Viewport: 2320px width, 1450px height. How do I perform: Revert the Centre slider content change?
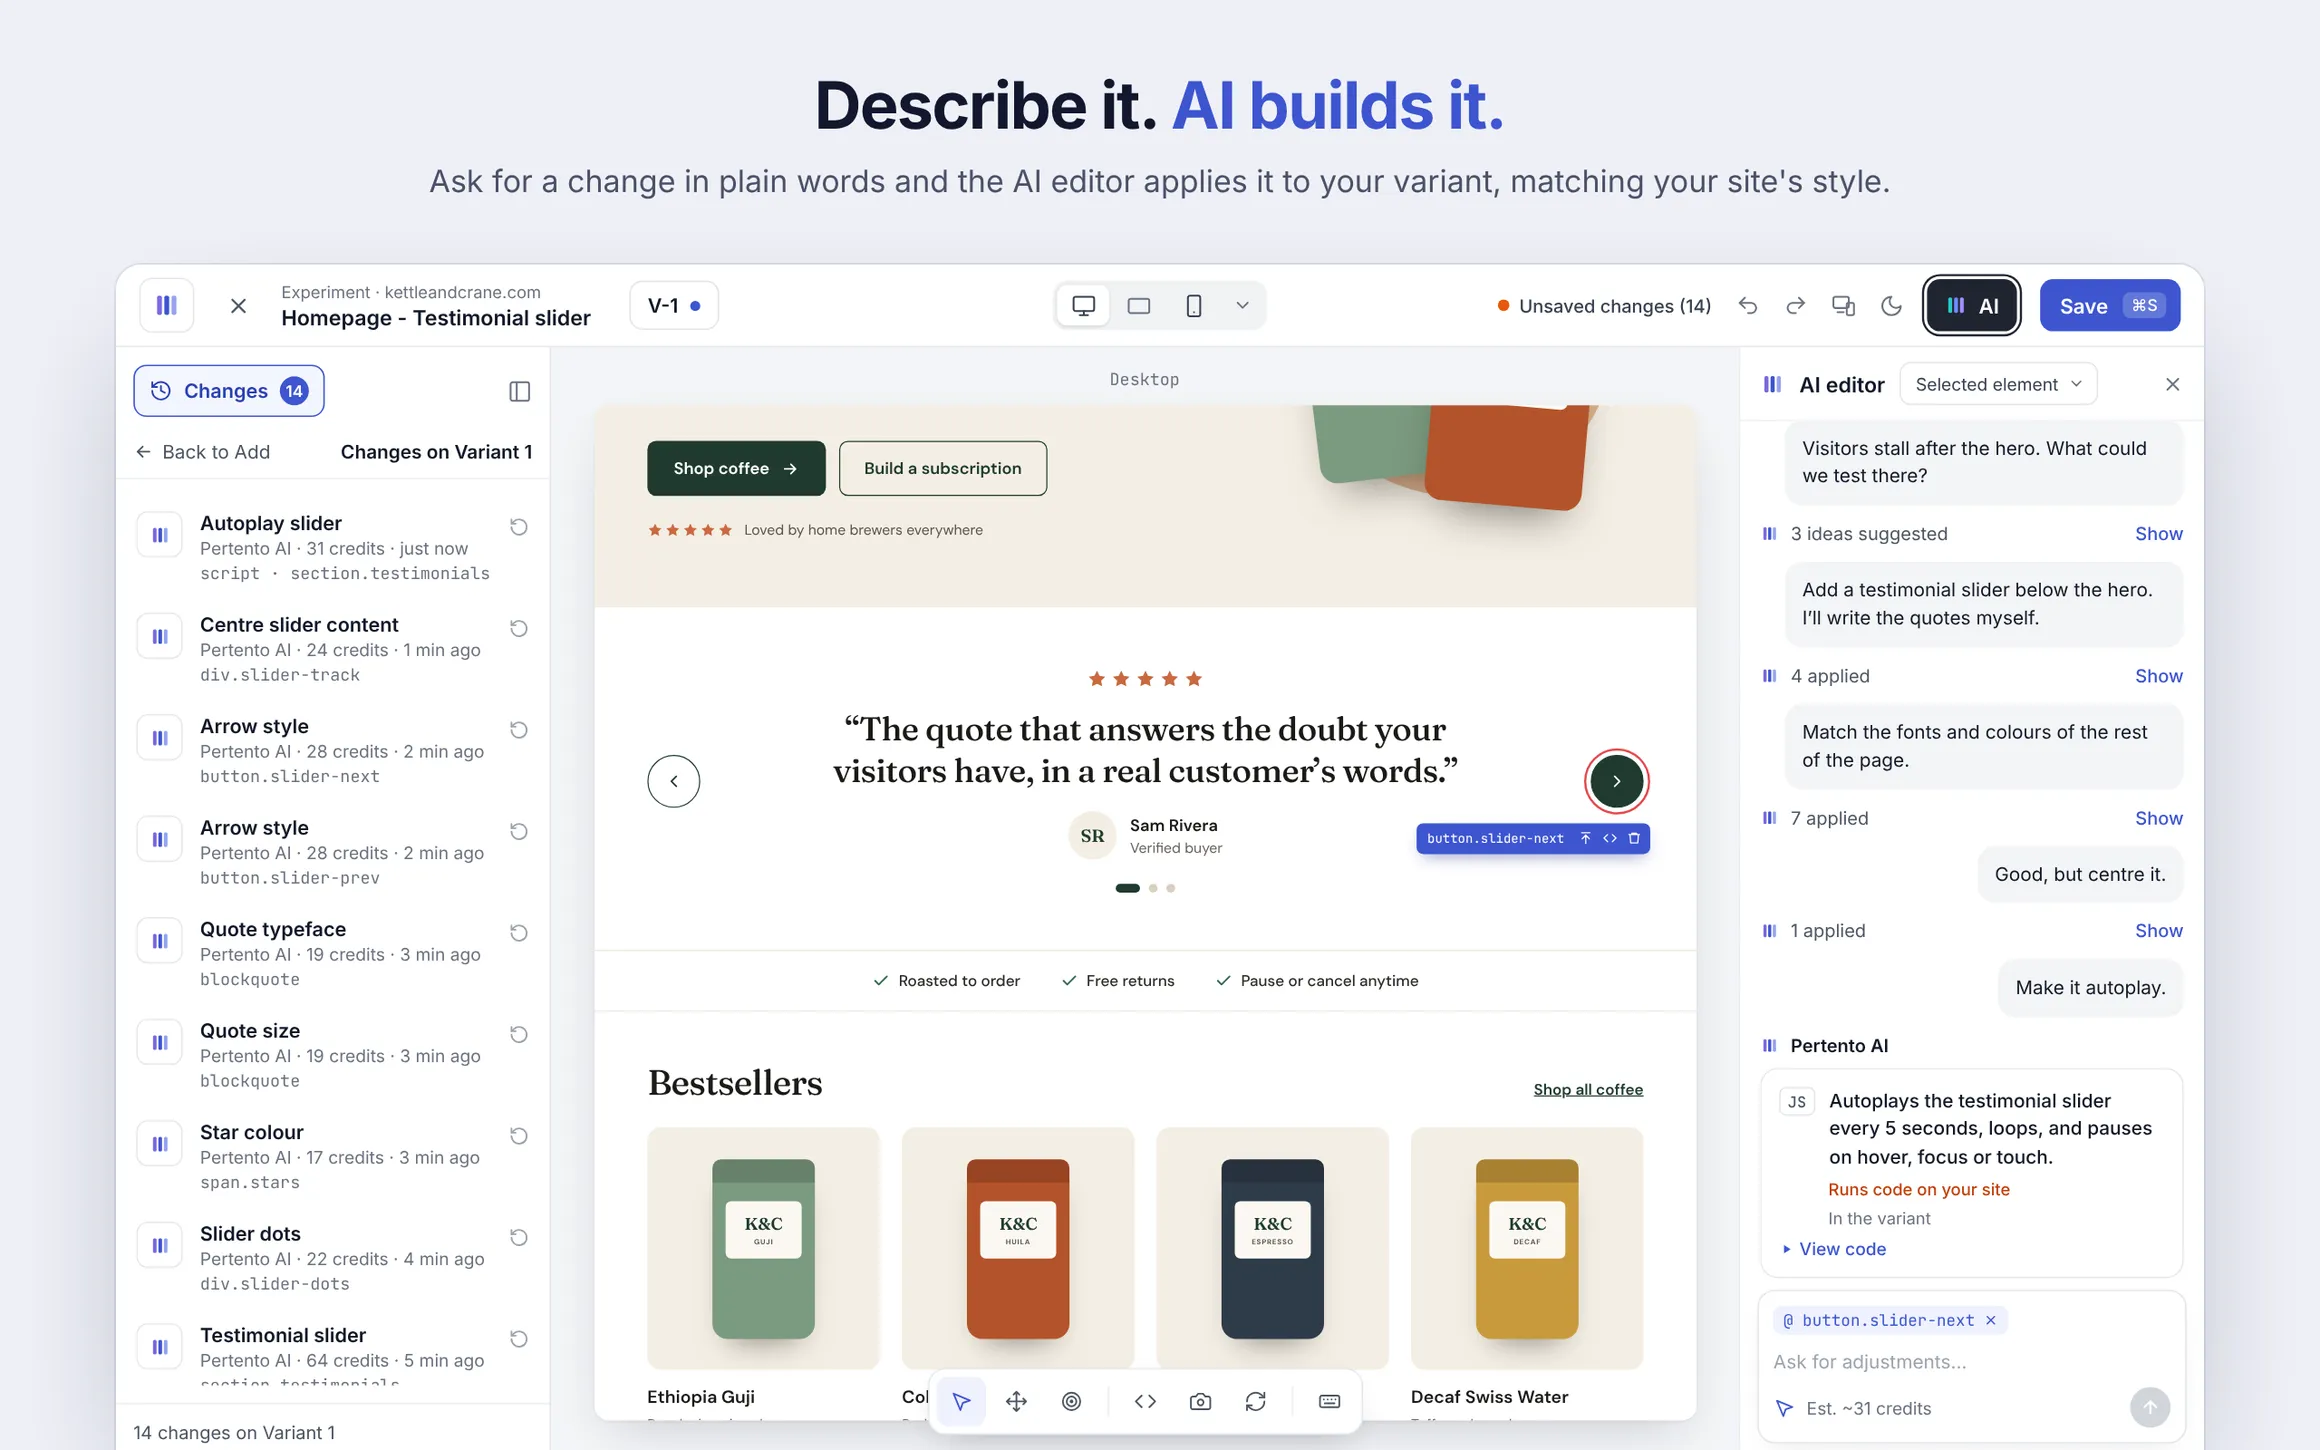click(518, 628)
